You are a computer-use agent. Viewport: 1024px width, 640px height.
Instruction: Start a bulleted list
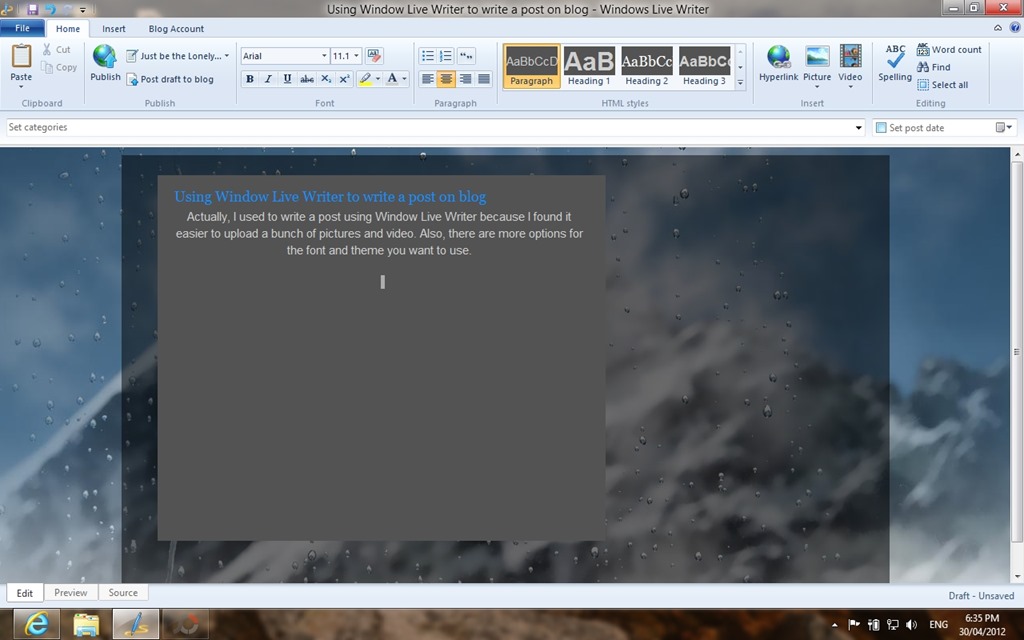(427, 56)
